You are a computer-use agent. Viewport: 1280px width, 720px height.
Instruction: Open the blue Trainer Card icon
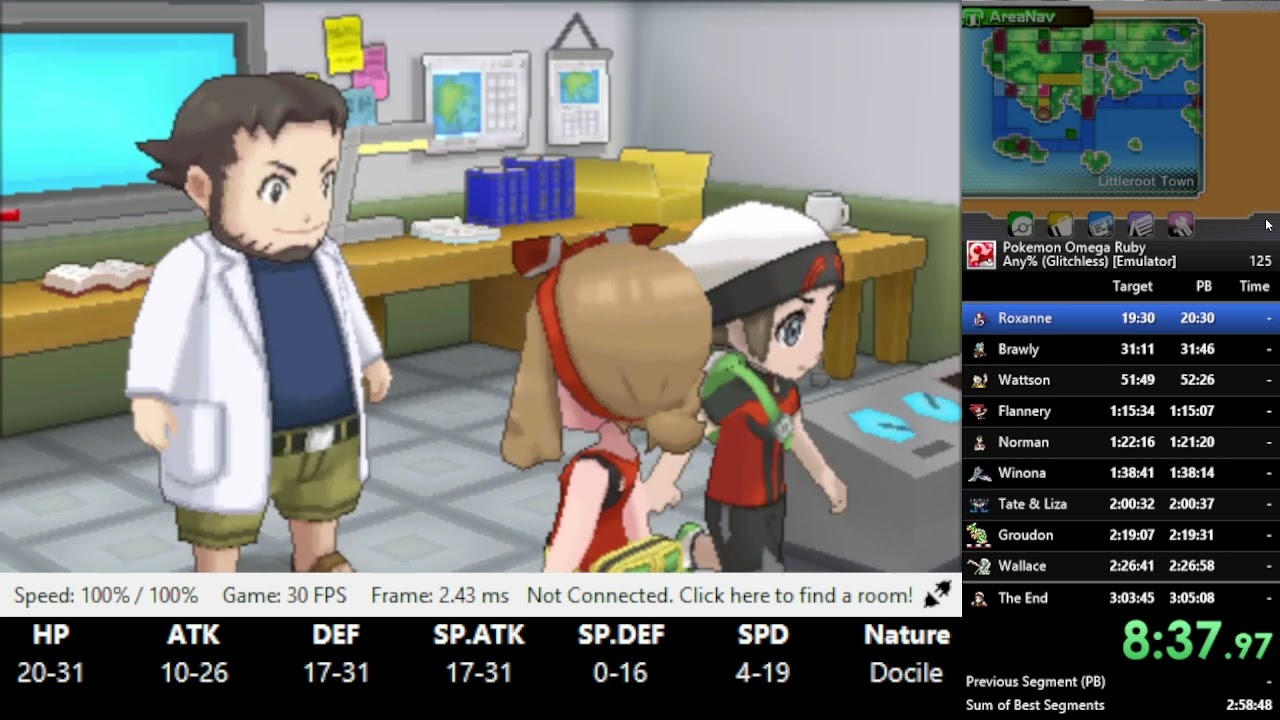[1100, 225]
